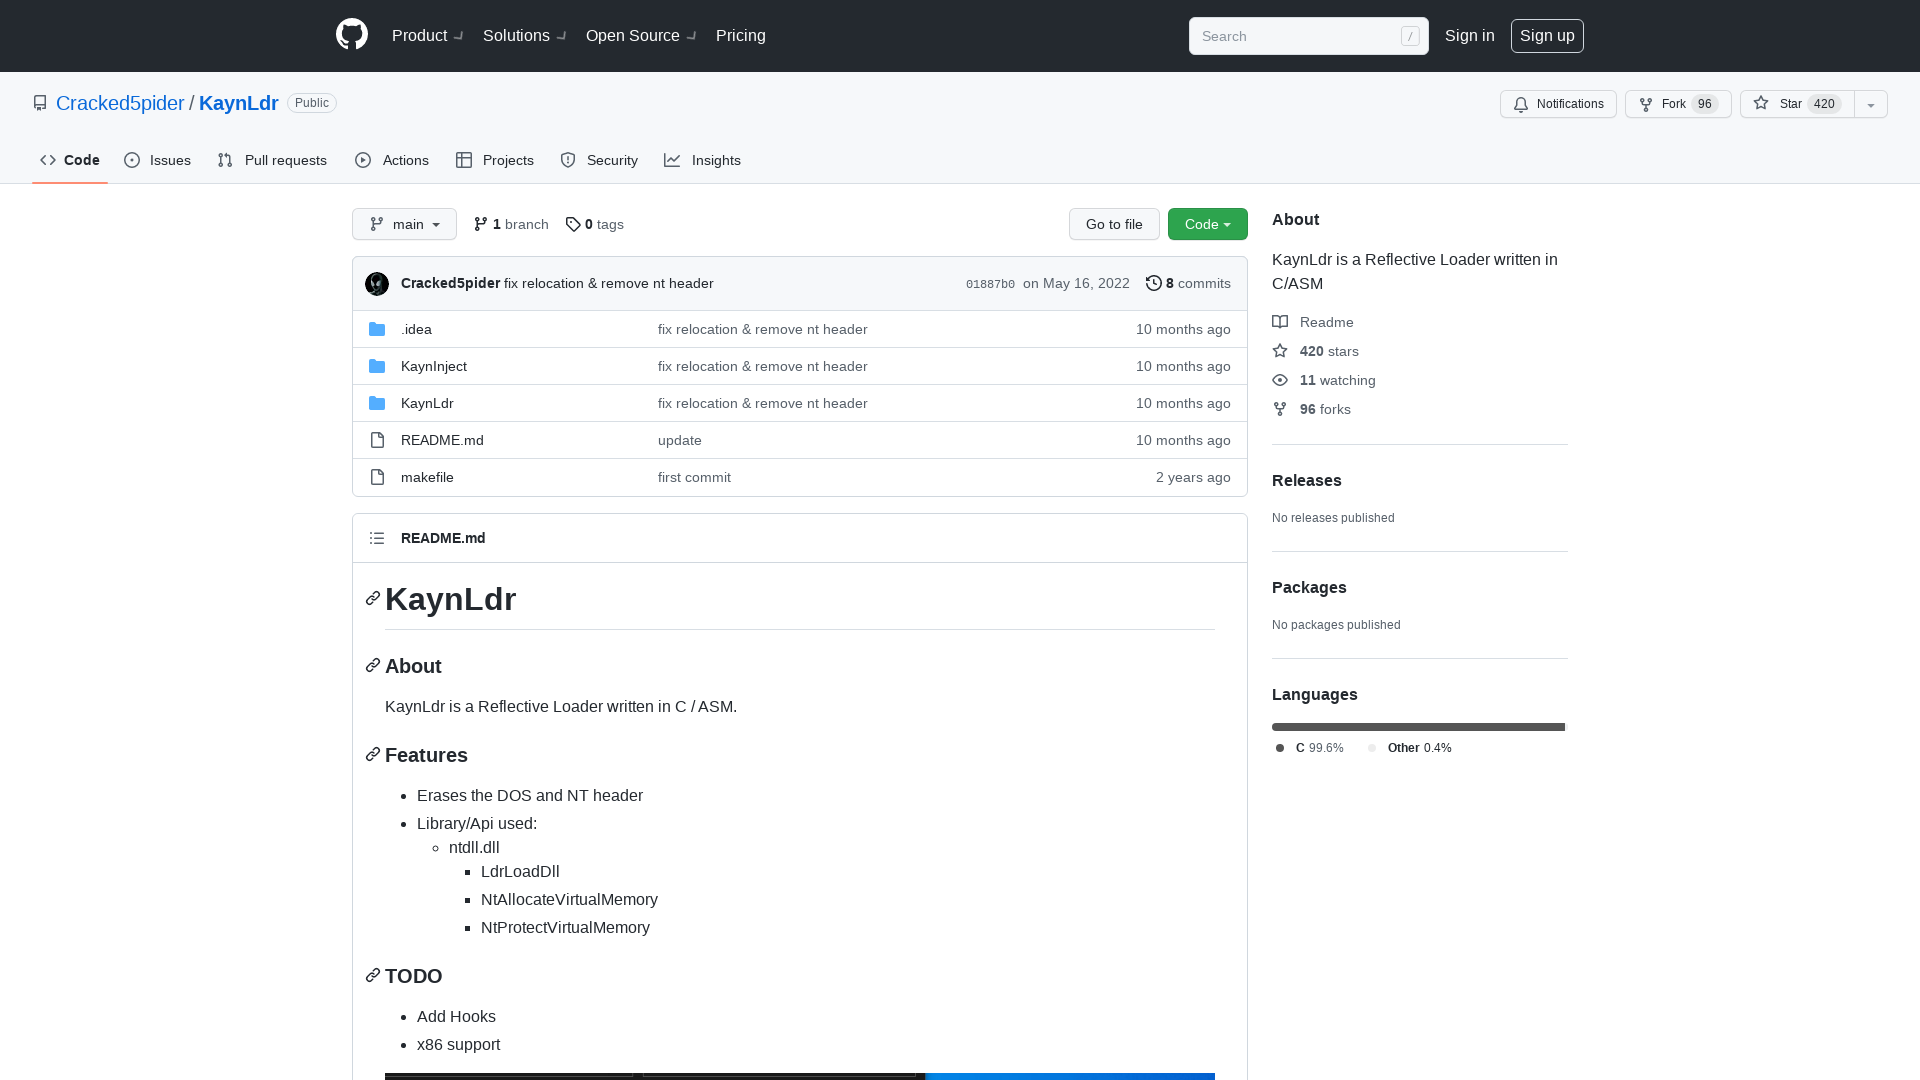Open the star lists dropdown arrow
Image resolution: width=1920 pixels, height=1080 pixels.
pyautogui.click(x=1871, y=104)
